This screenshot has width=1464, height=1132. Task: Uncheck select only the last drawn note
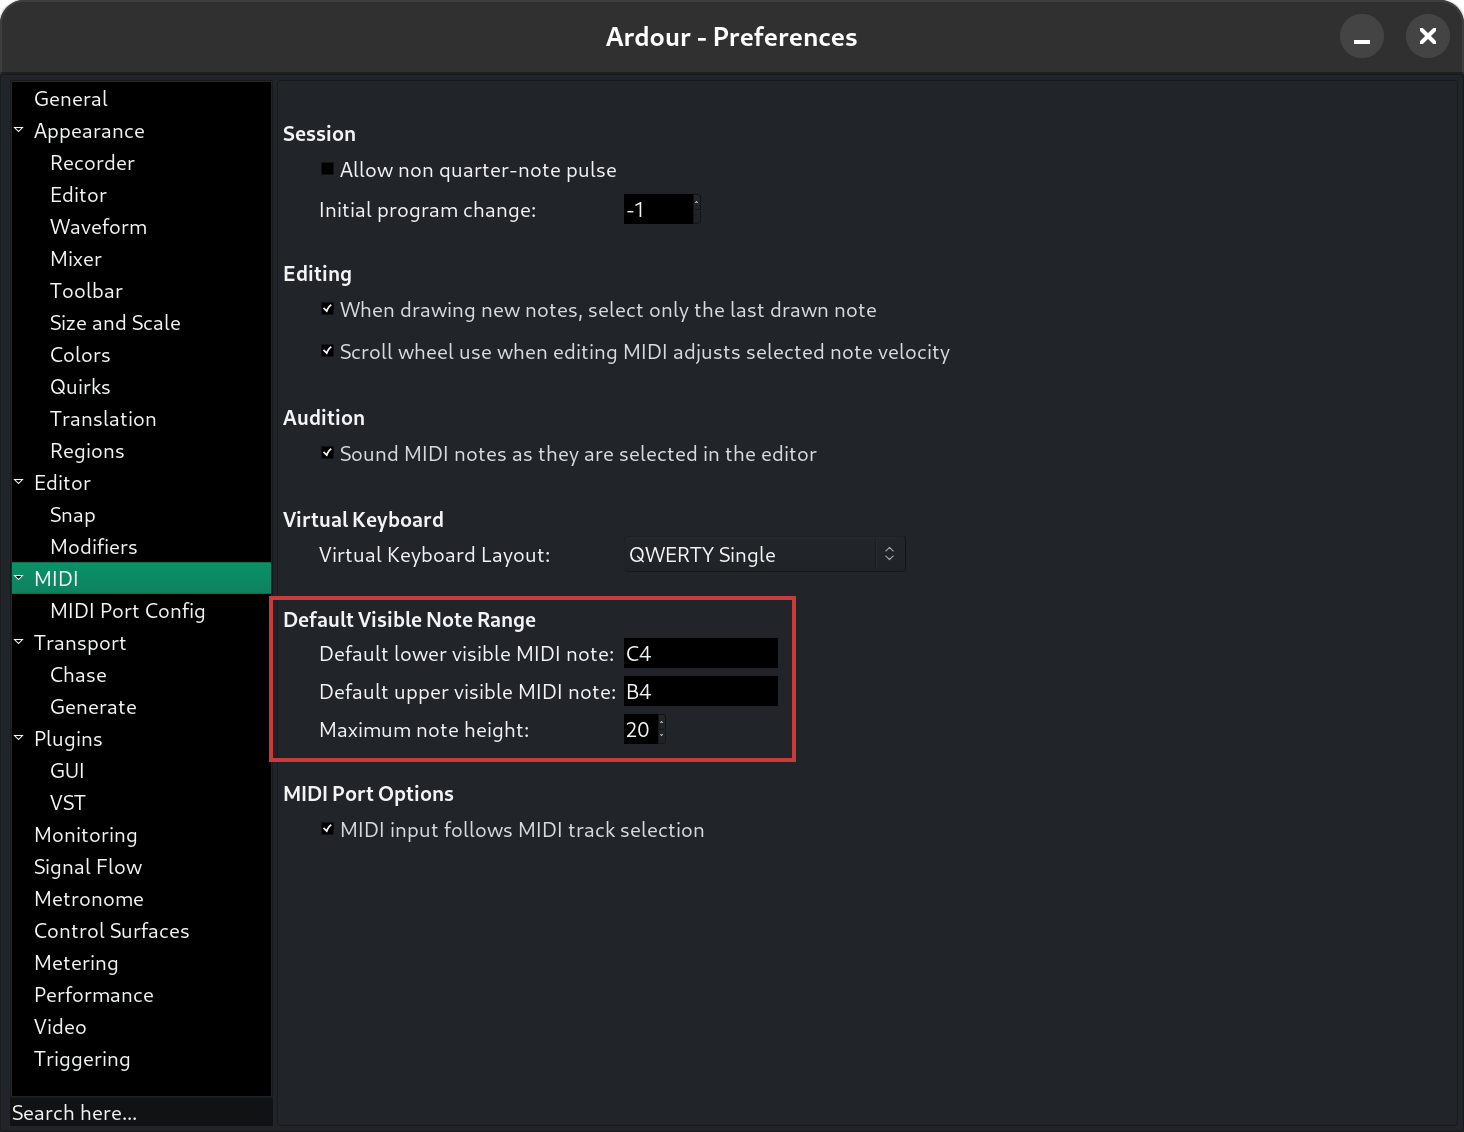click(327, 309)
